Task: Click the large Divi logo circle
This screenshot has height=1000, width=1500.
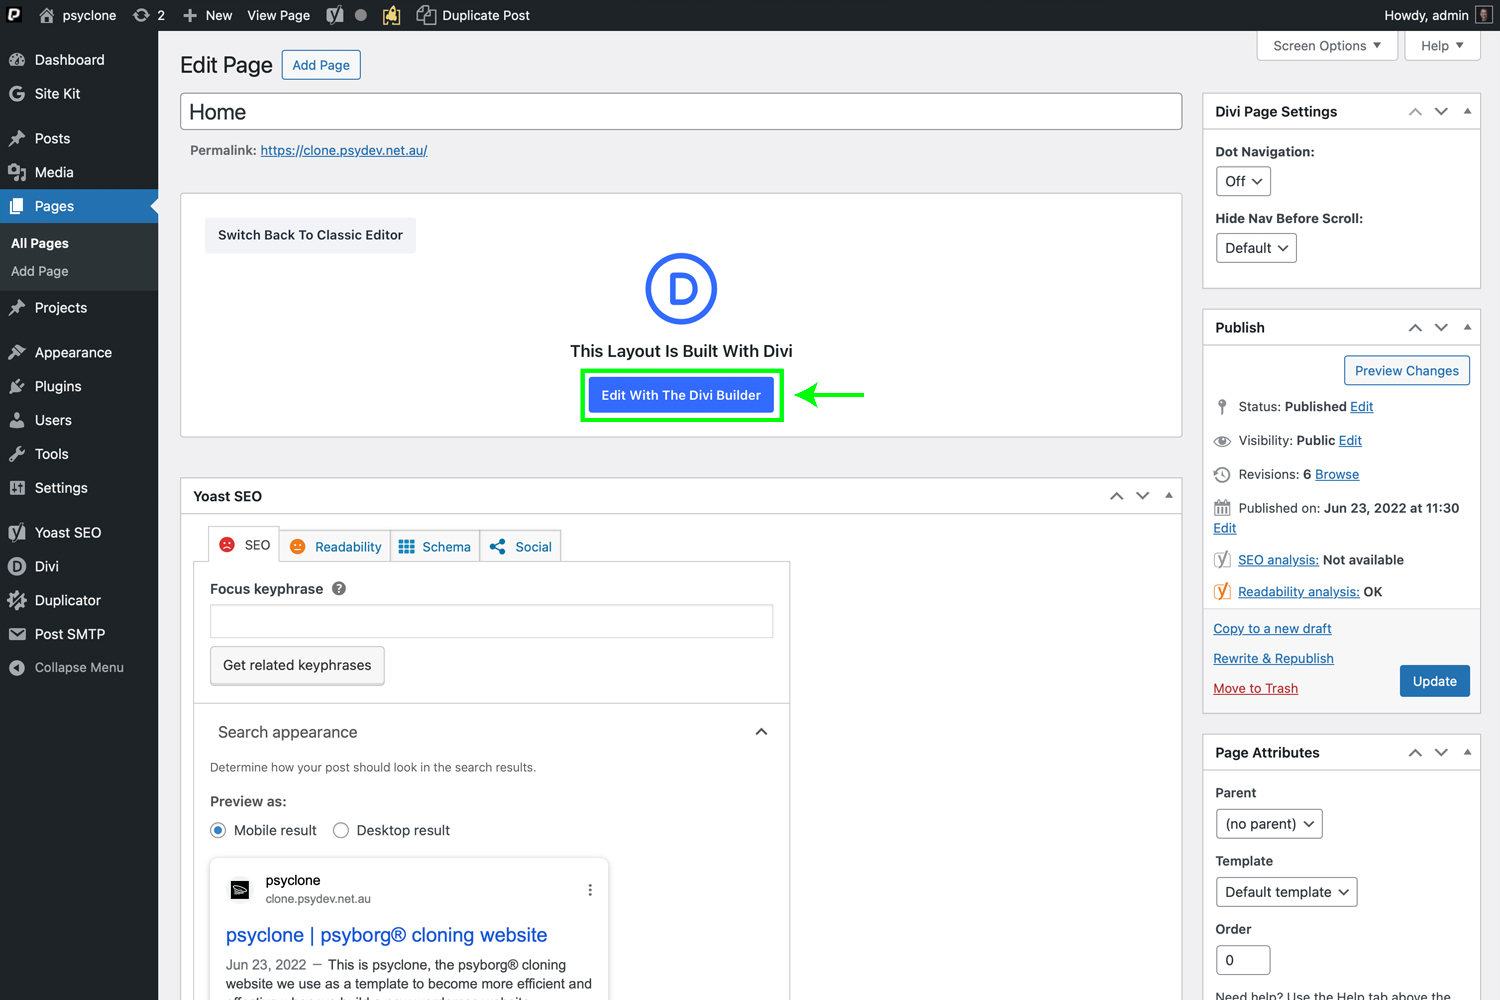Action: click(x=681, y=289)
